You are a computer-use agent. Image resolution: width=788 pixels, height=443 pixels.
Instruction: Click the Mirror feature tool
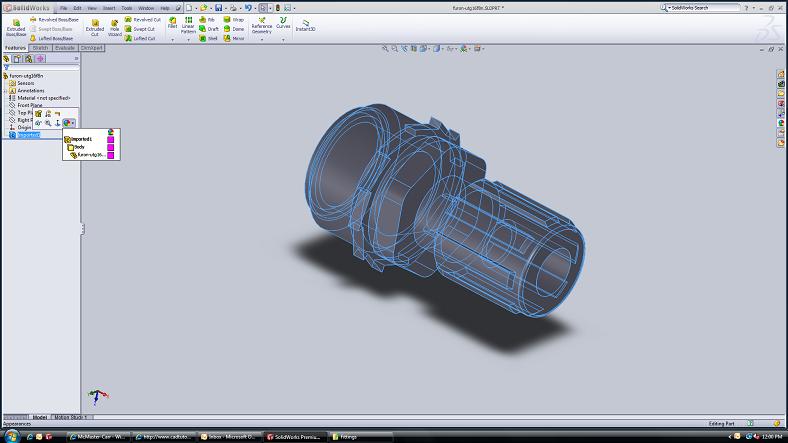tap(233, 38)
